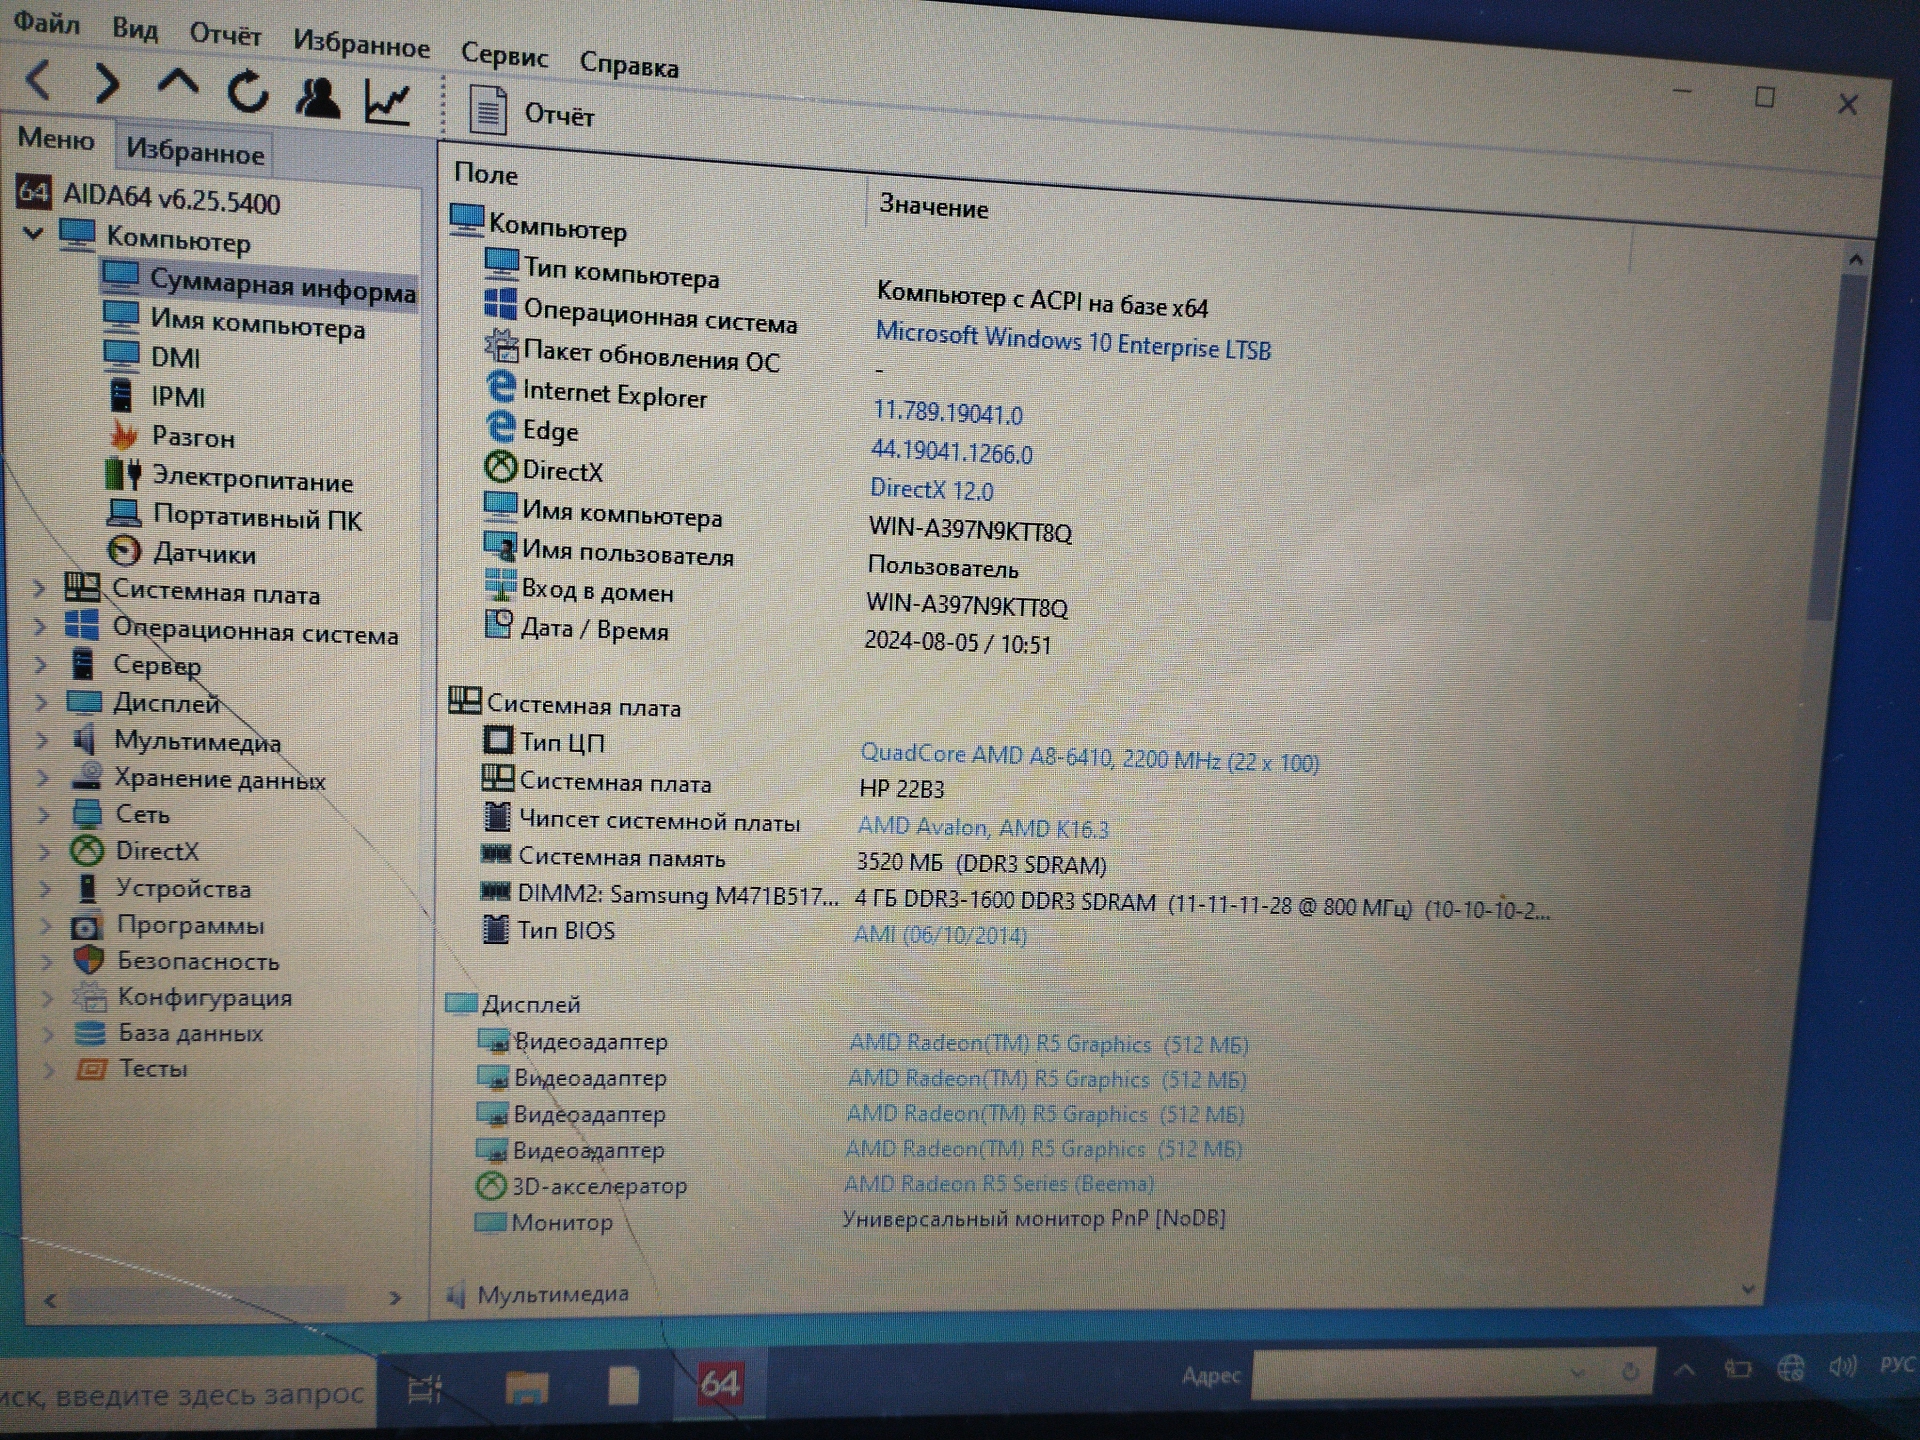Click the vertical scrollbar down arrow

1749,1289
